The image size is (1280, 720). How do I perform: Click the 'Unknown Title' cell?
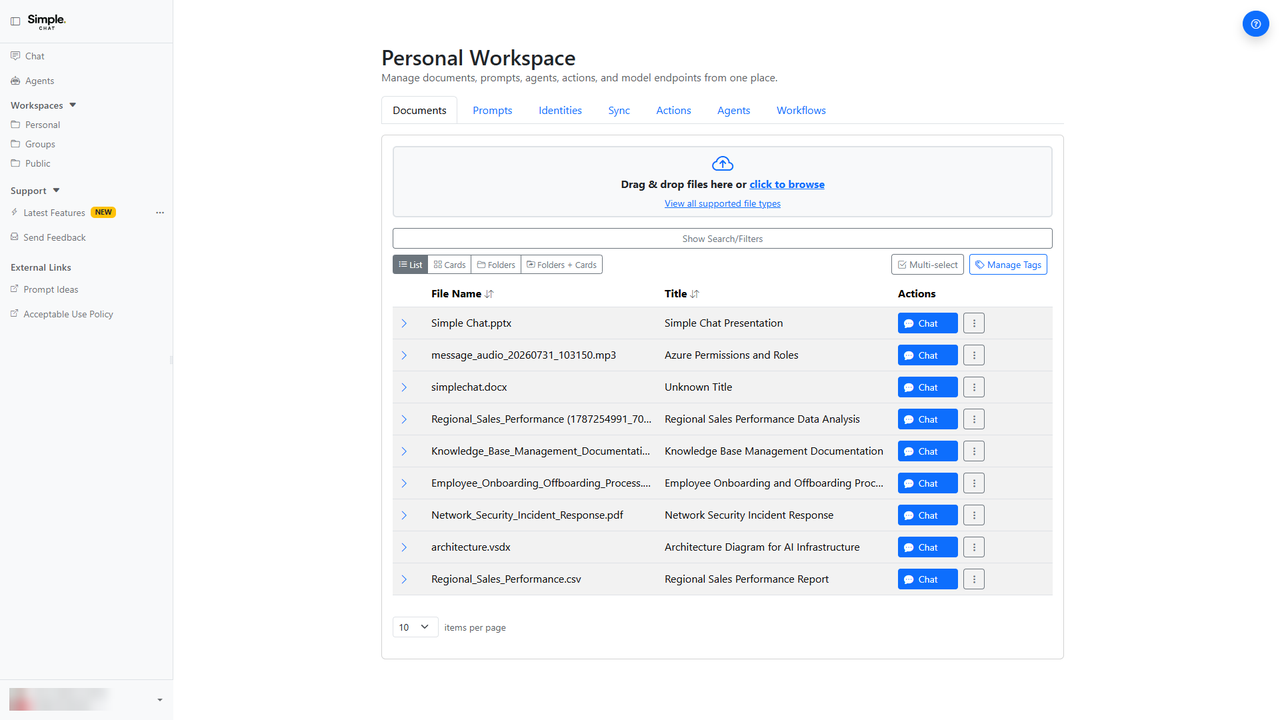(698, 387)
